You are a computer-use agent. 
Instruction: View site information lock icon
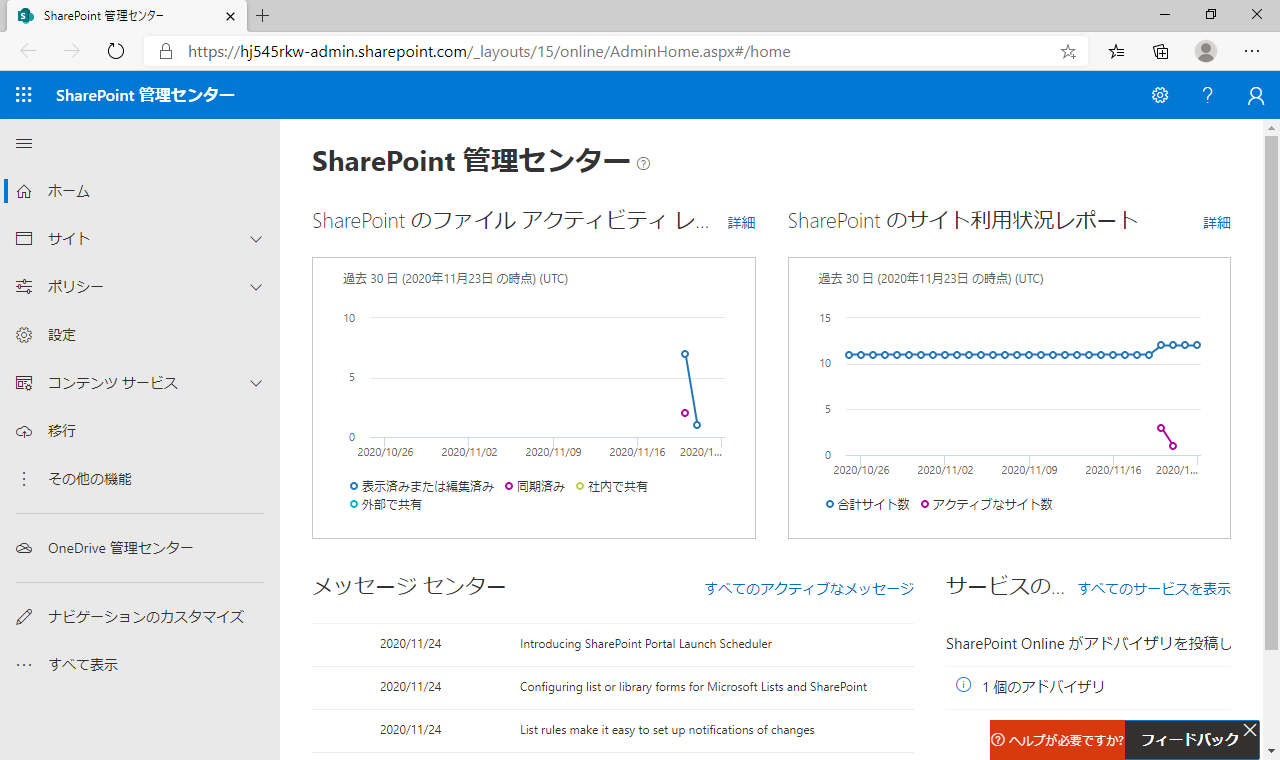tap(166, 51)
